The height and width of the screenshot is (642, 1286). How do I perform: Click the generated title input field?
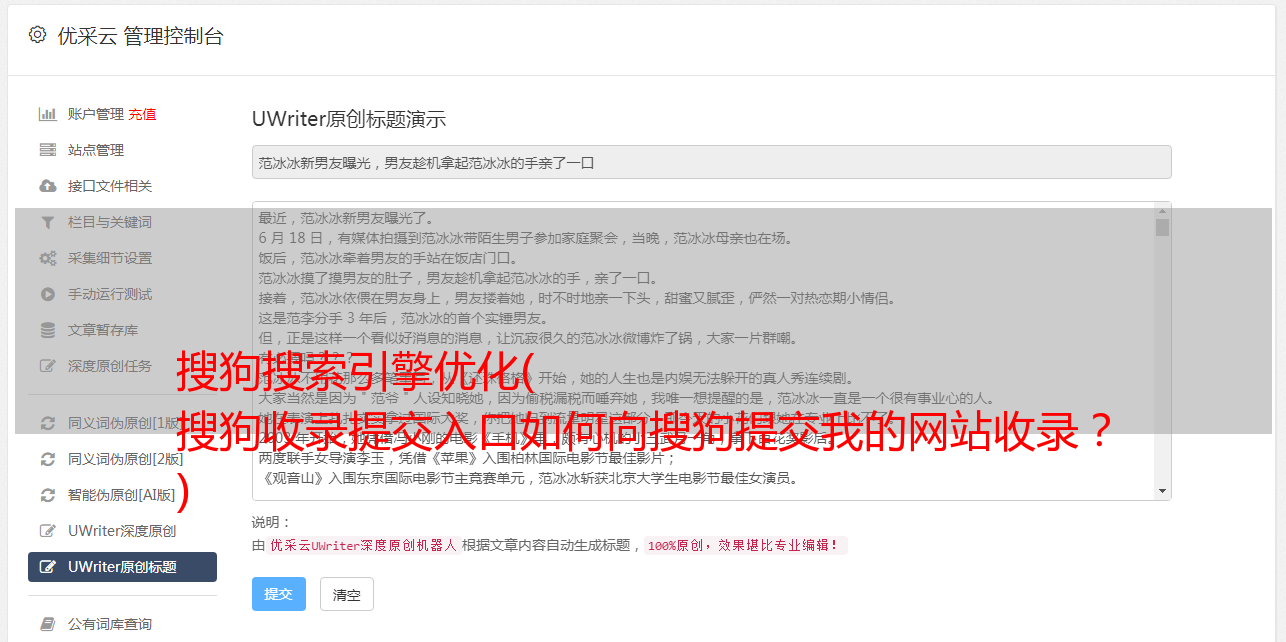[711, 162]
